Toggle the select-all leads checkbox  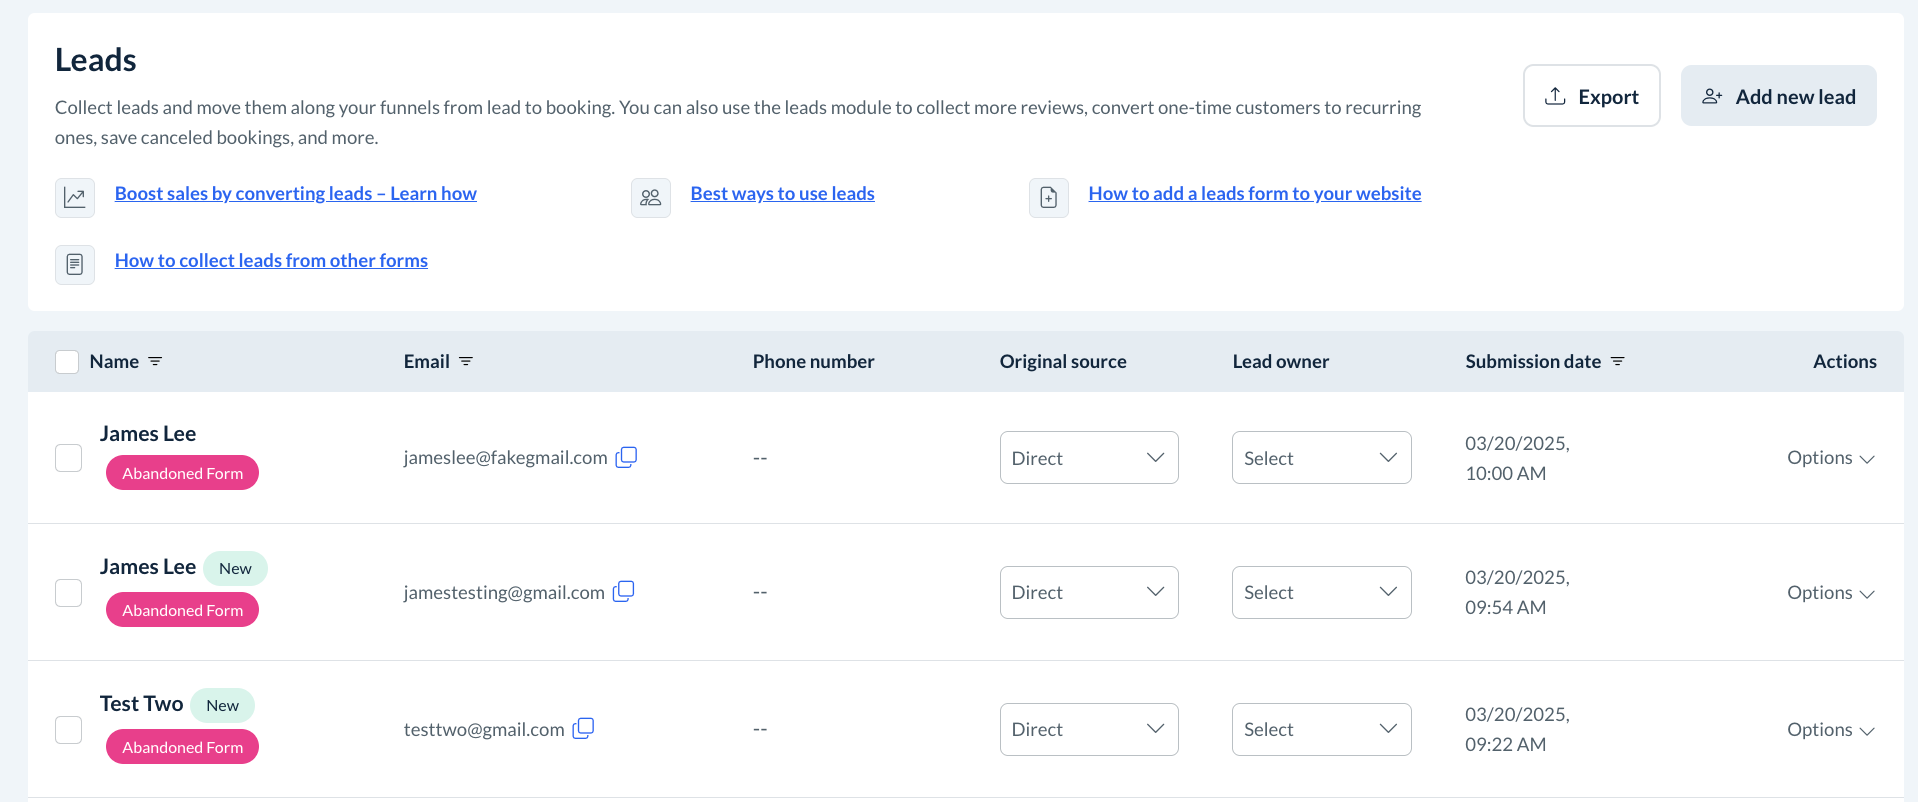(x=67, y=362)
